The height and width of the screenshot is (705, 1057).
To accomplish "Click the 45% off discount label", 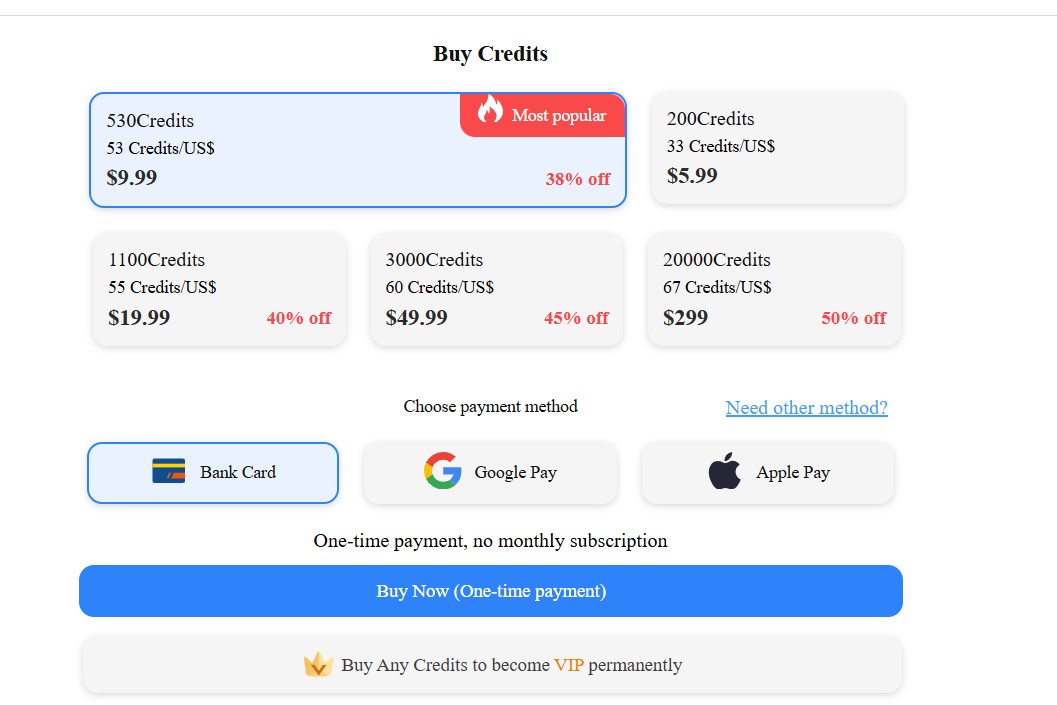I will tap(576, 318).
